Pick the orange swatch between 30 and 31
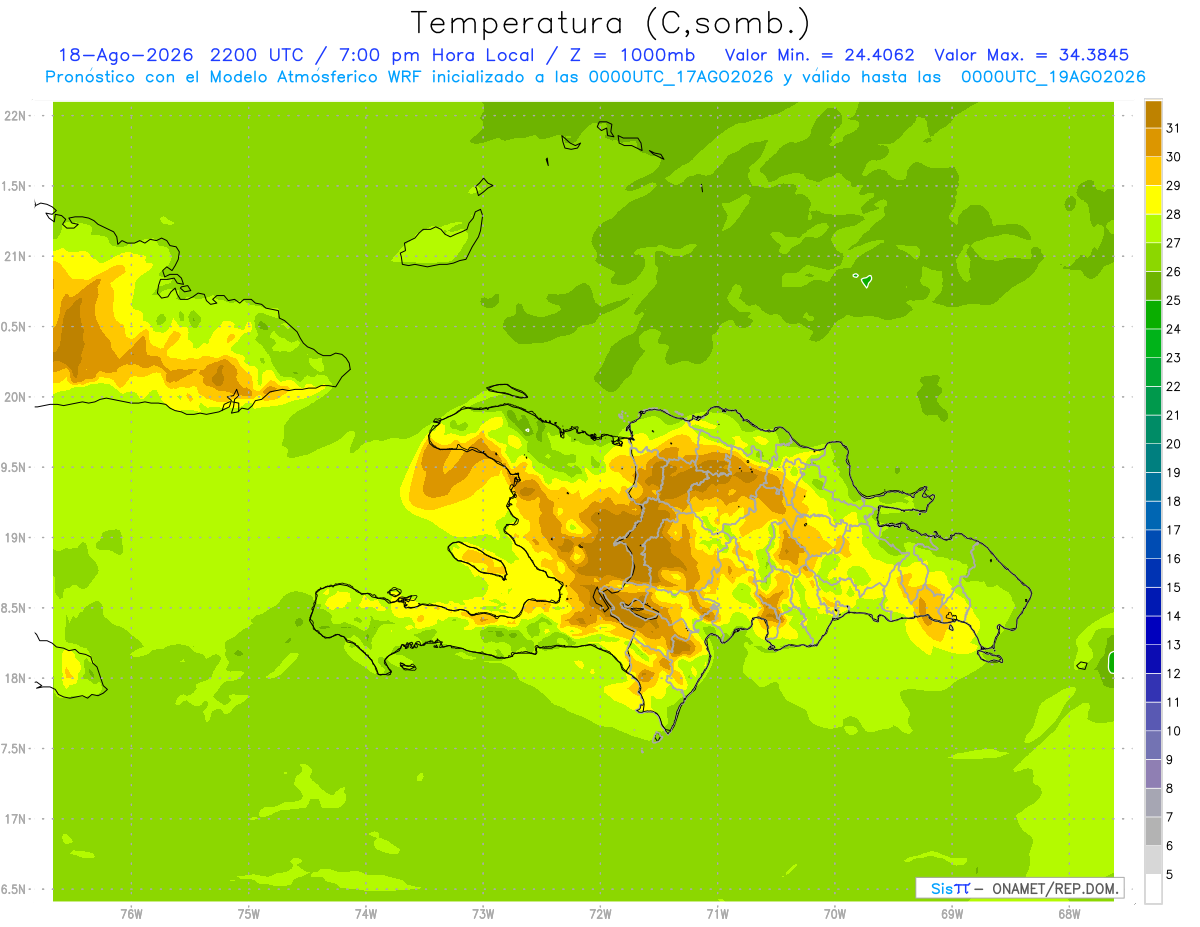 (x=1153, y=142)
